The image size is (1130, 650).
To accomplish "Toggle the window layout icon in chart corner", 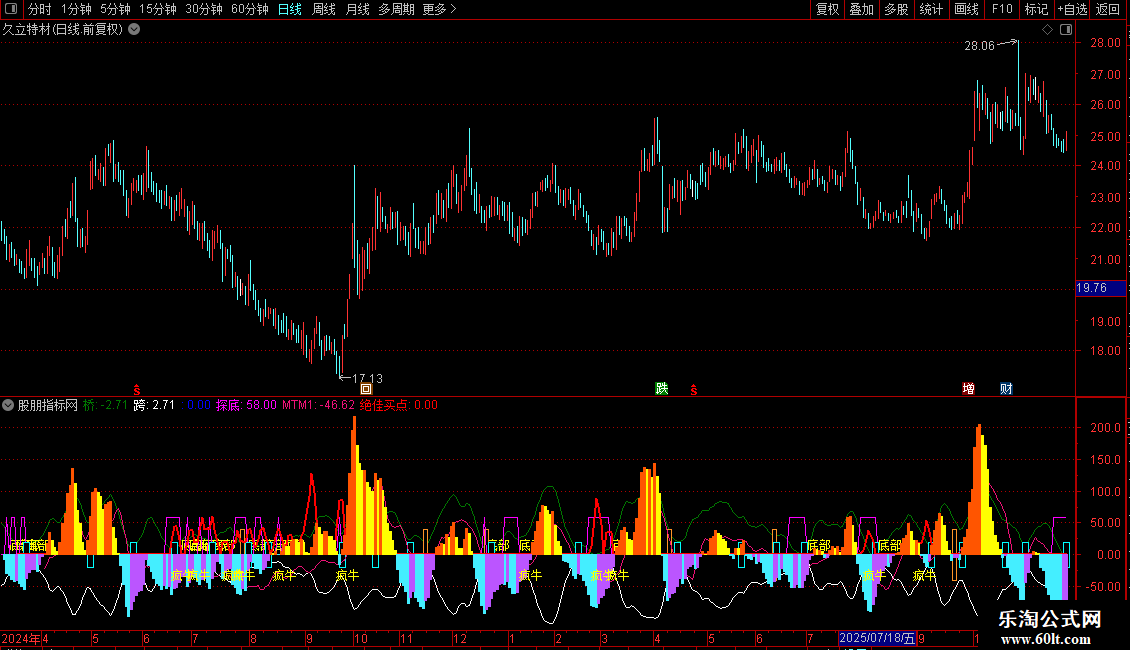I will pos(1066,30).
